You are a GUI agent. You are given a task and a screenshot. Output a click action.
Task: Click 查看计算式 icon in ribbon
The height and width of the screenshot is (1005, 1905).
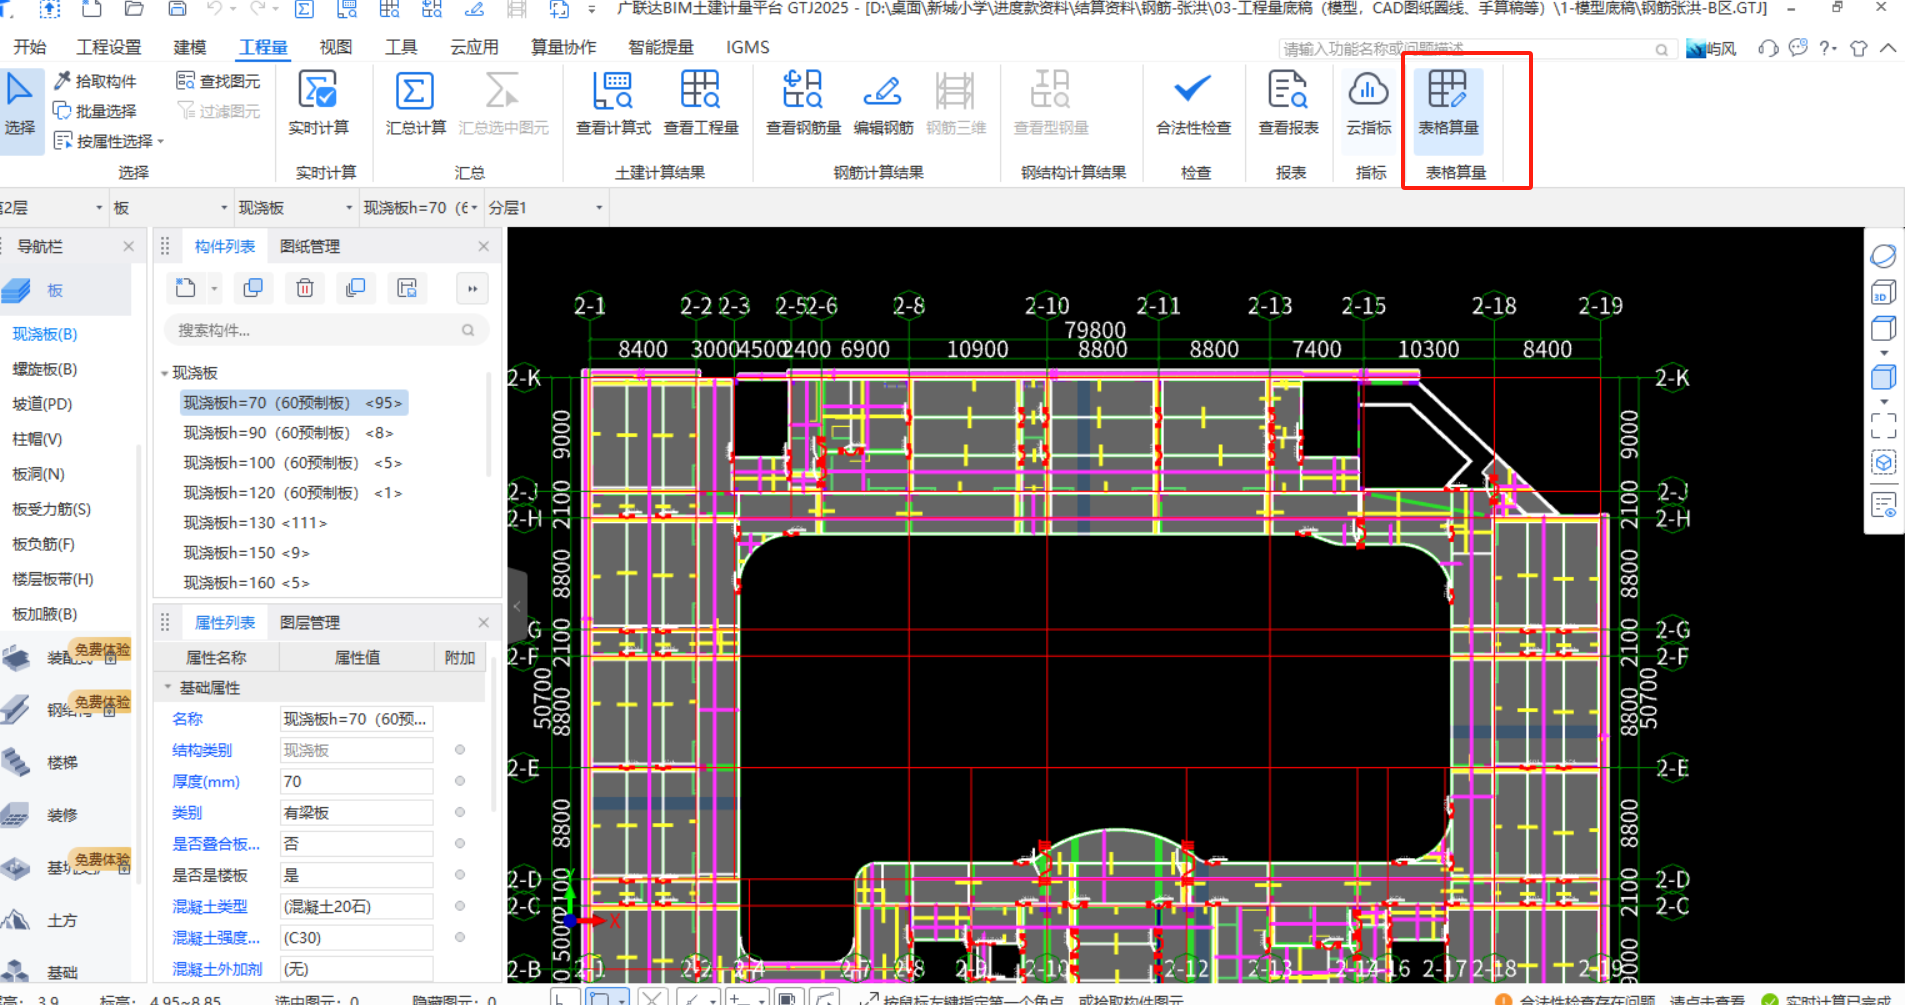coord(613,91)
